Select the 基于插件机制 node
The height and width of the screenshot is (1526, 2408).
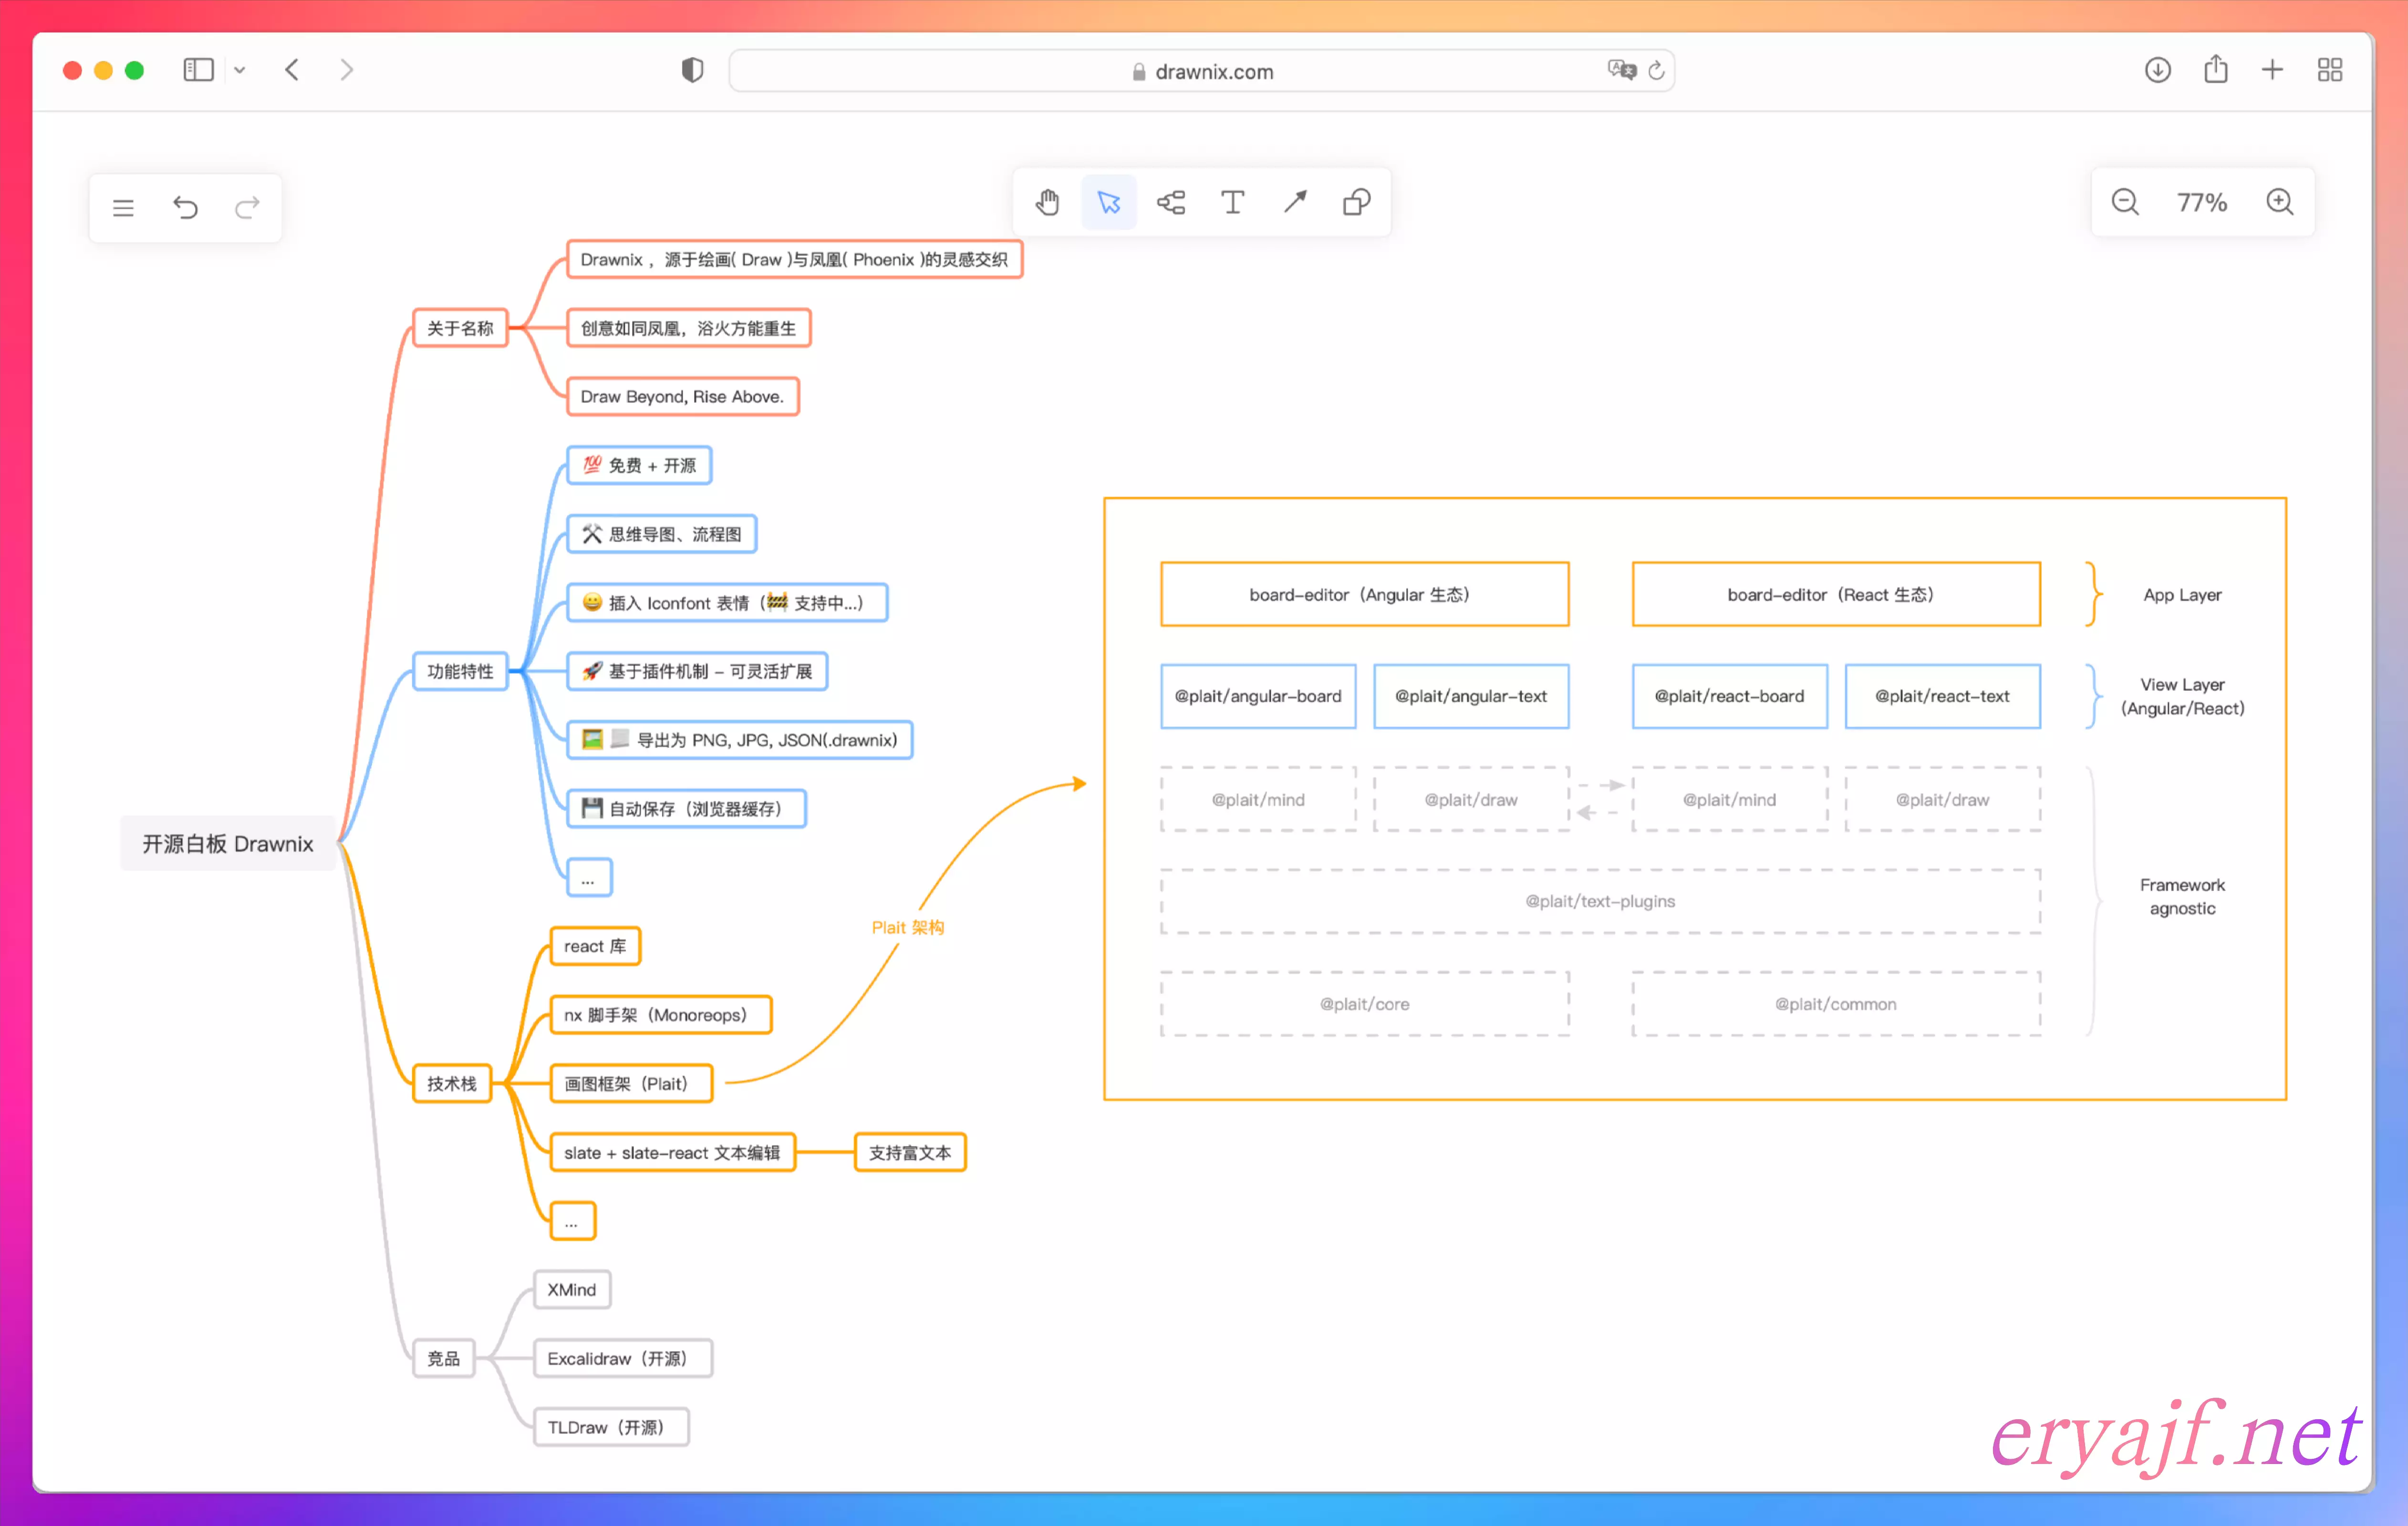point(697,671)
